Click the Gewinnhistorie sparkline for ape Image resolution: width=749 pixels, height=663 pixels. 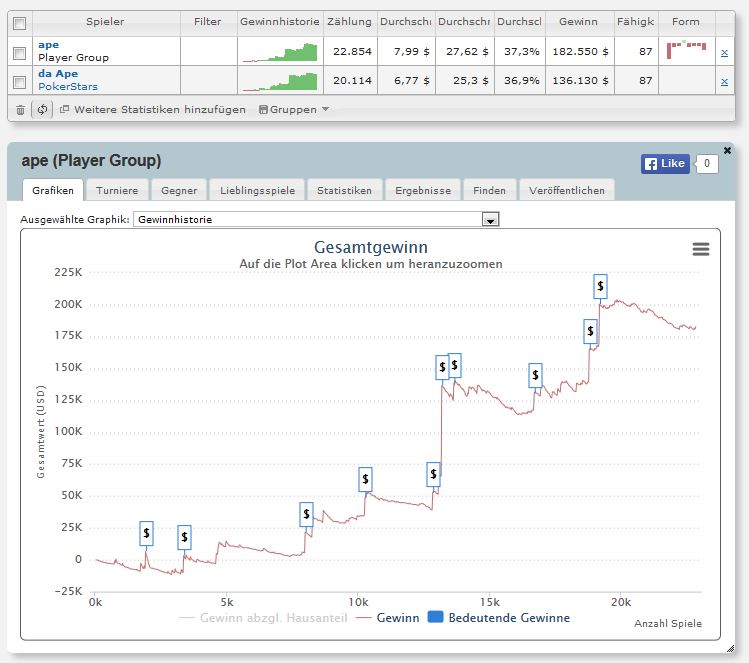click(280, 52)
